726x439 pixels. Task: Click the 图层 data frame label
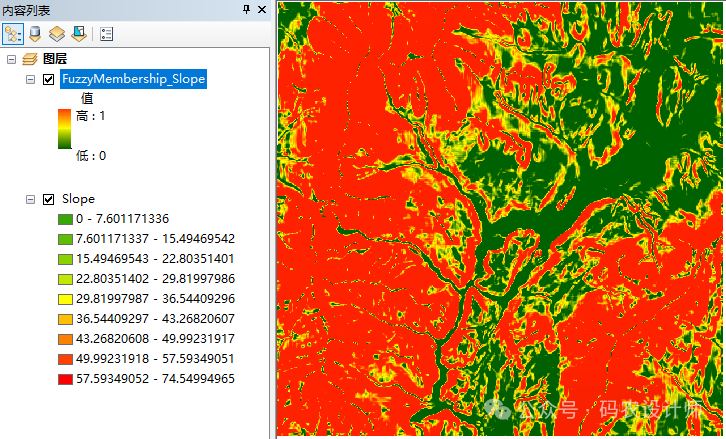click(x=55, y=59)
